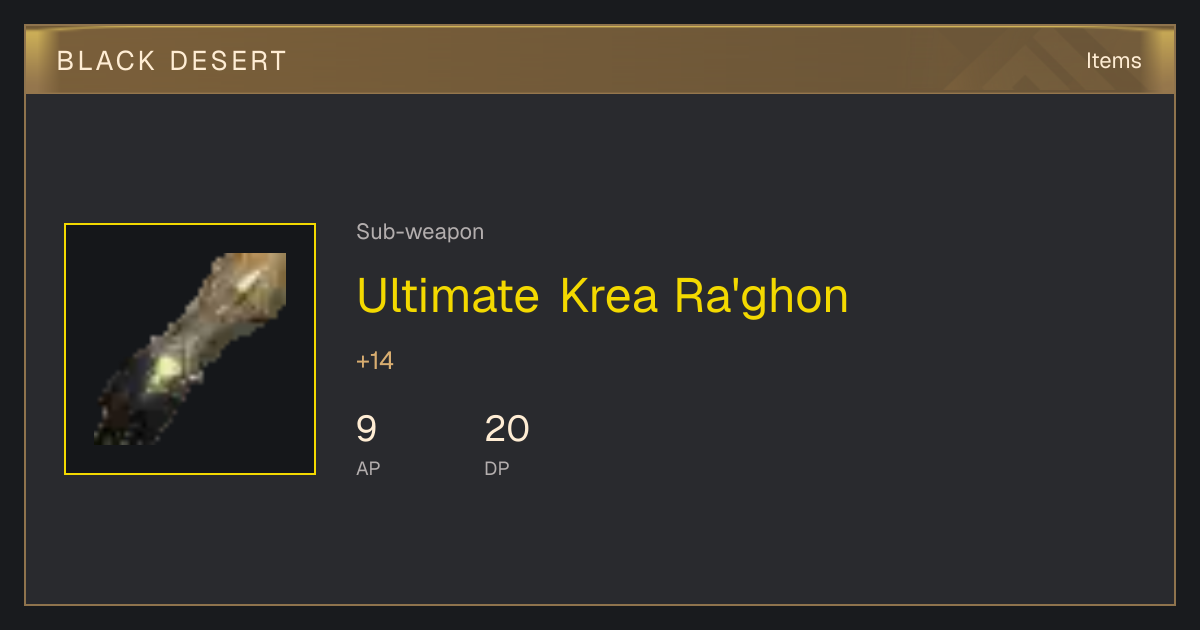Select the AP value 9
Viewport: 1200px width, 630px height.
coord(366,429)
